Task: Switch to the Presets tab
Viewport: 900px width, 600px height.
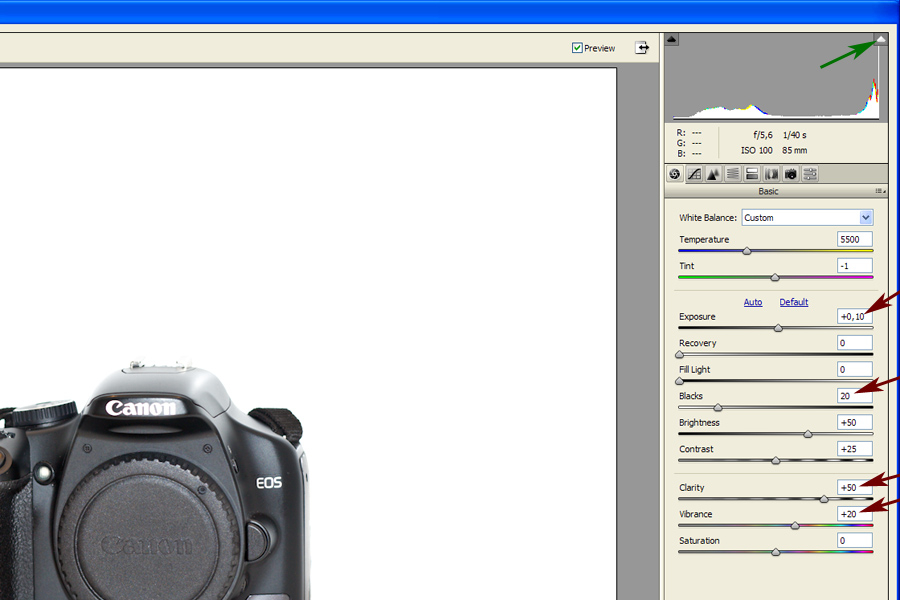Action: point(810,174)
